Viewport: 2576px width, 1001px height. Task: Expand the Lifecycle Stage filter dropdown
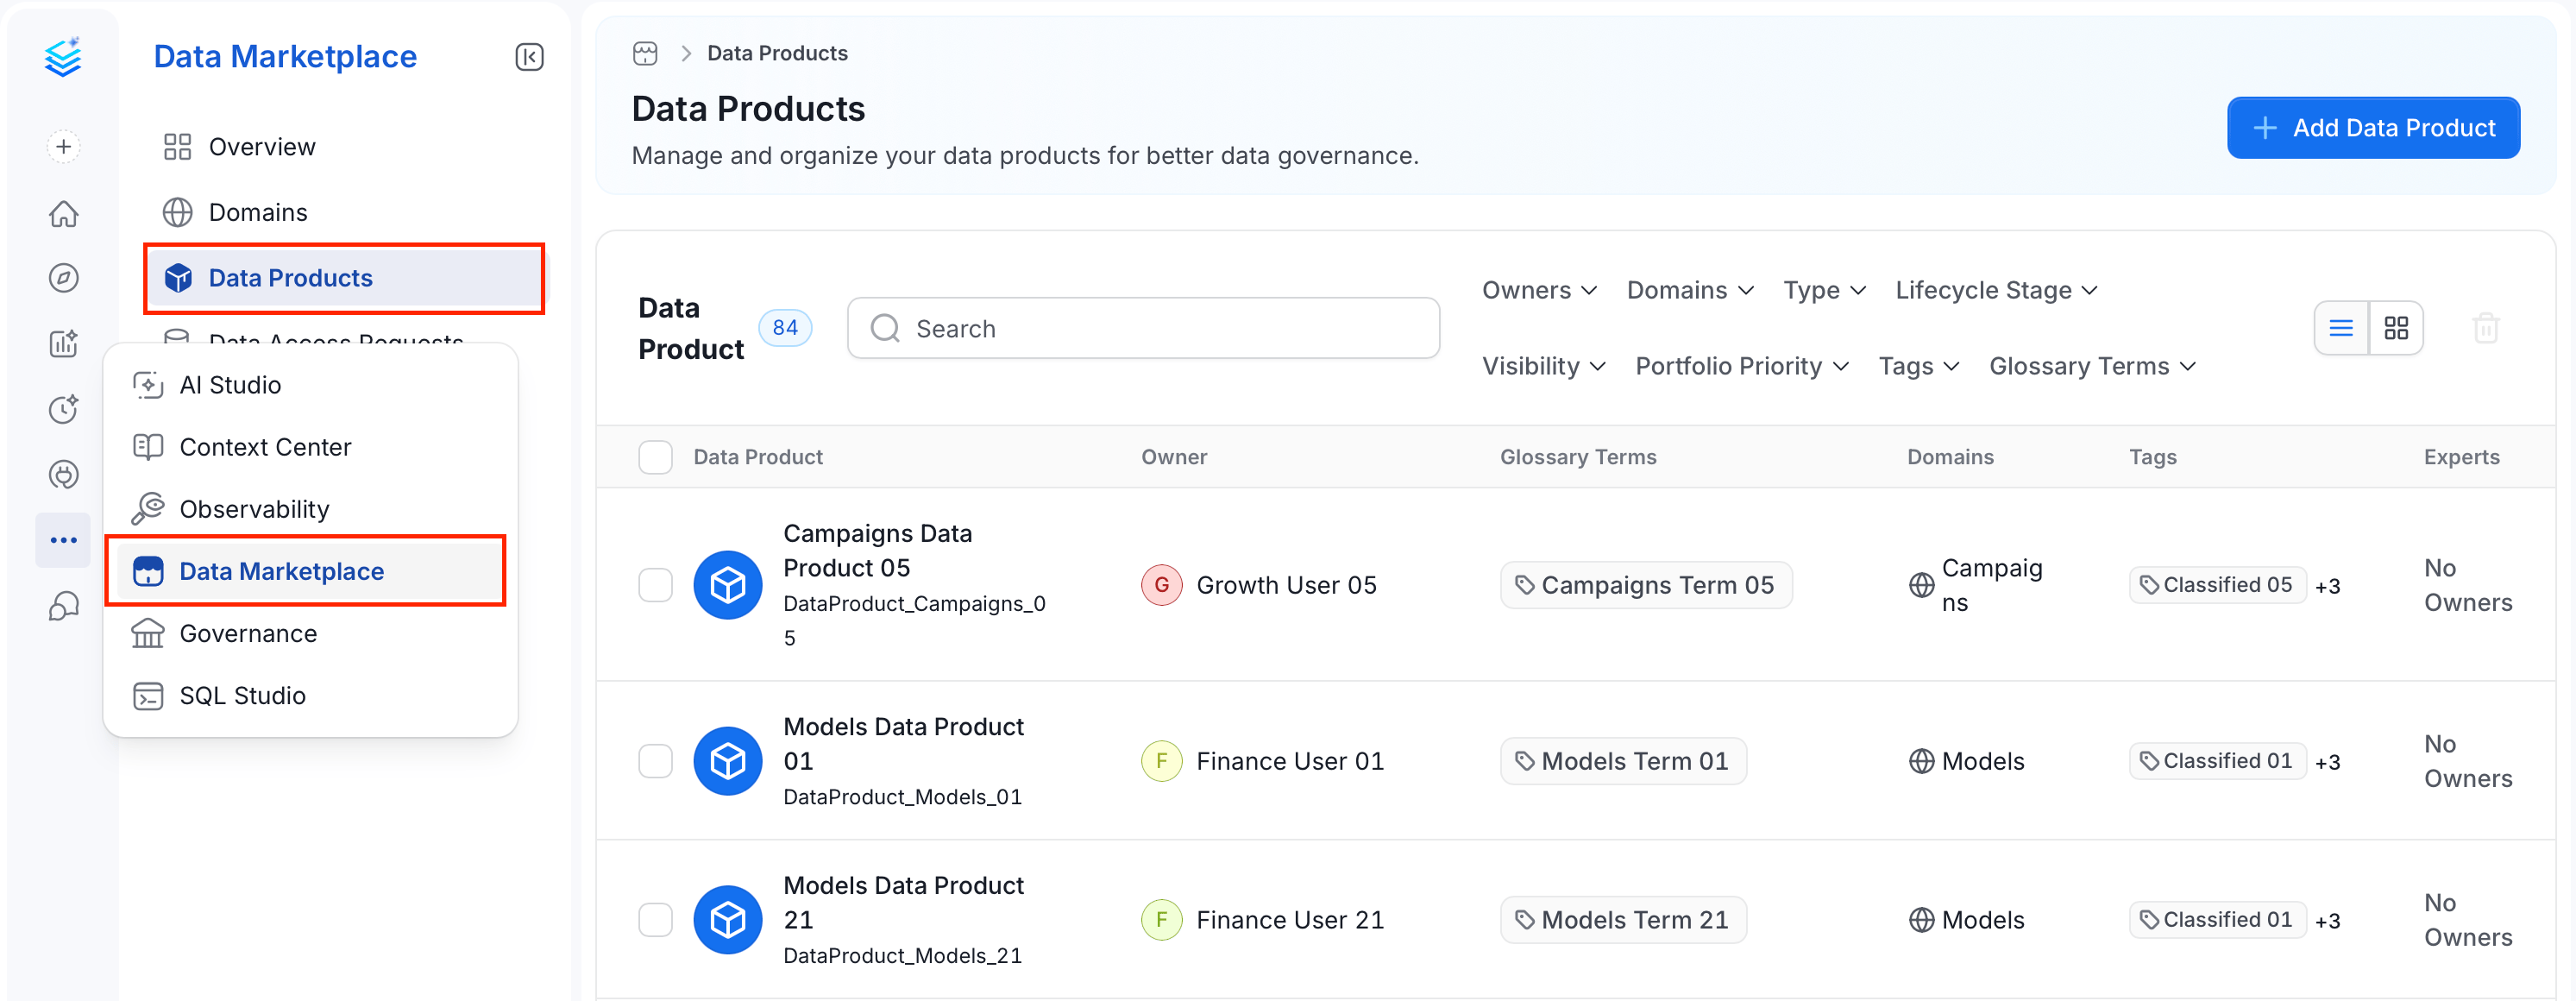[x=1996, y=290]
